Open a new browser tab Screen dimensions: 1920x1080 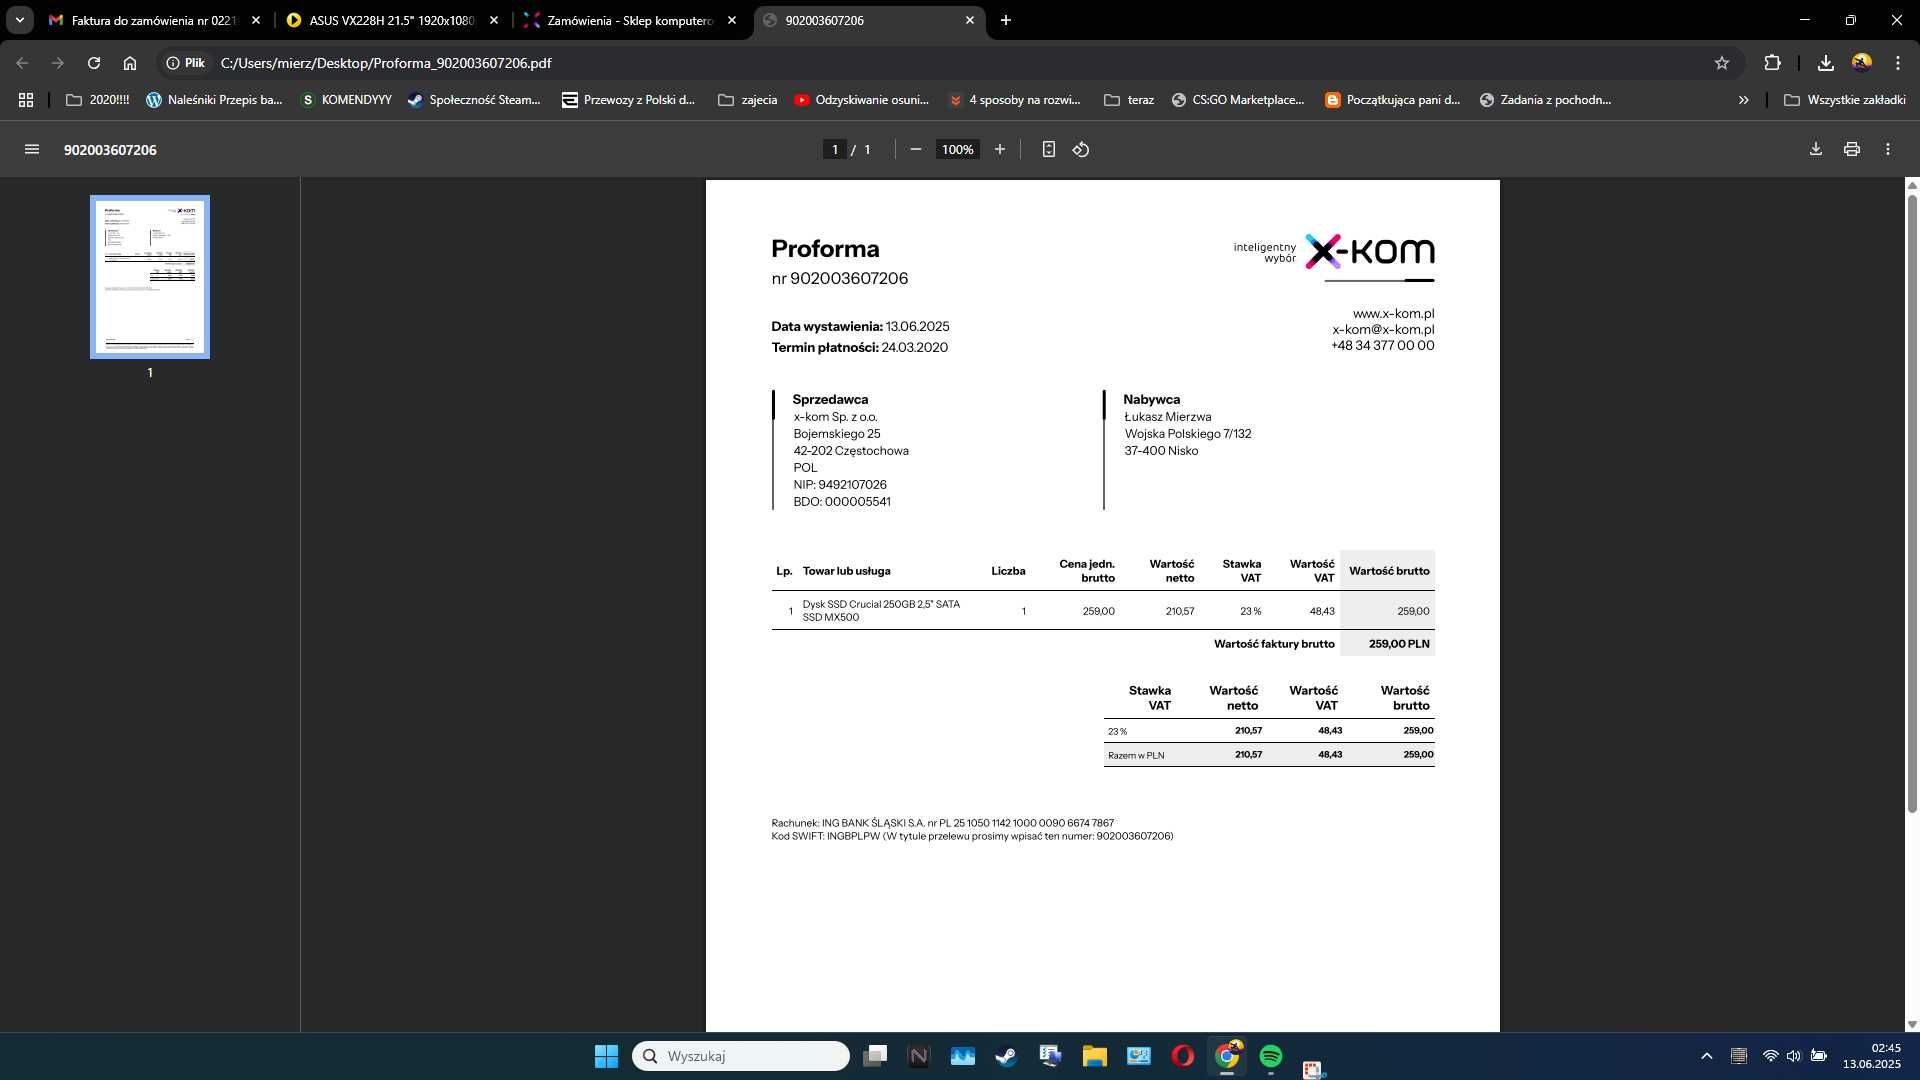coord(1006,20)
